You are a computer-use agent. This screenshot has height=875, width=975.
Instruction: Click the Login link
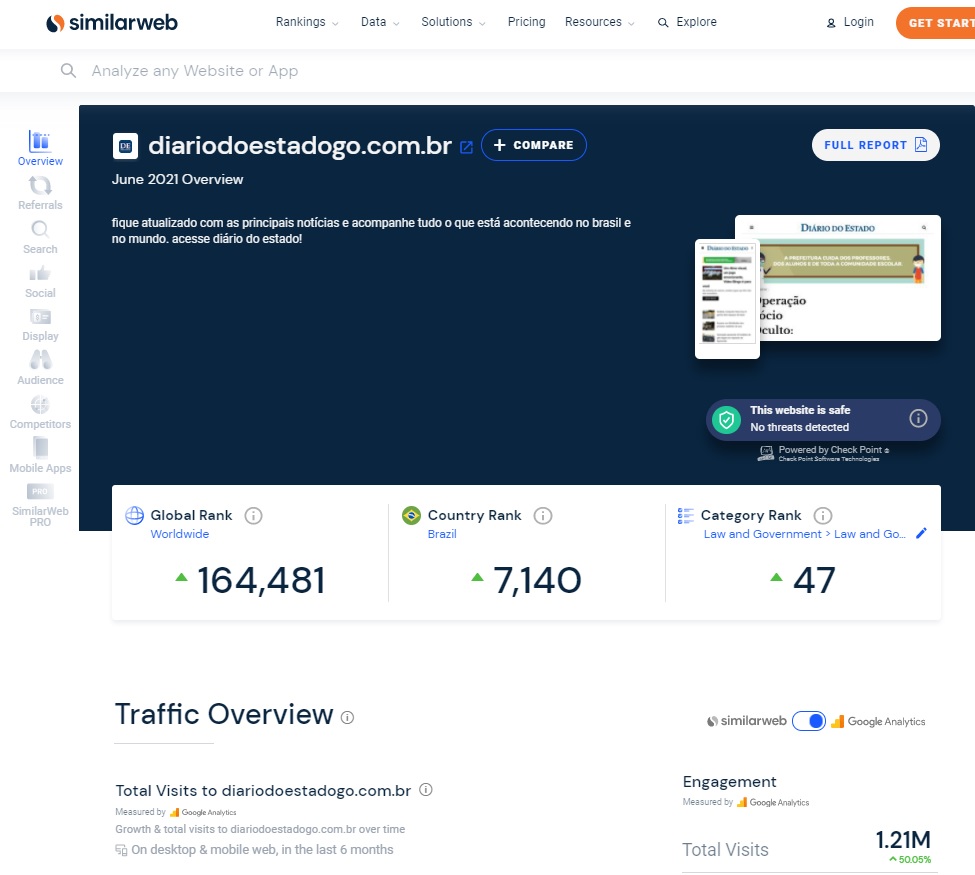[x=850, y=22]
